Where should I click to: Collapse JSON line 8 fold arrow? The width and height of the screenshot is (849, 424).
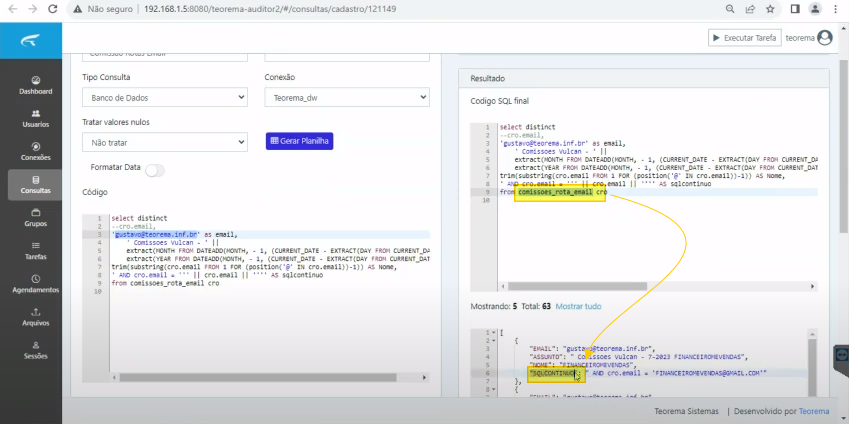493,389
